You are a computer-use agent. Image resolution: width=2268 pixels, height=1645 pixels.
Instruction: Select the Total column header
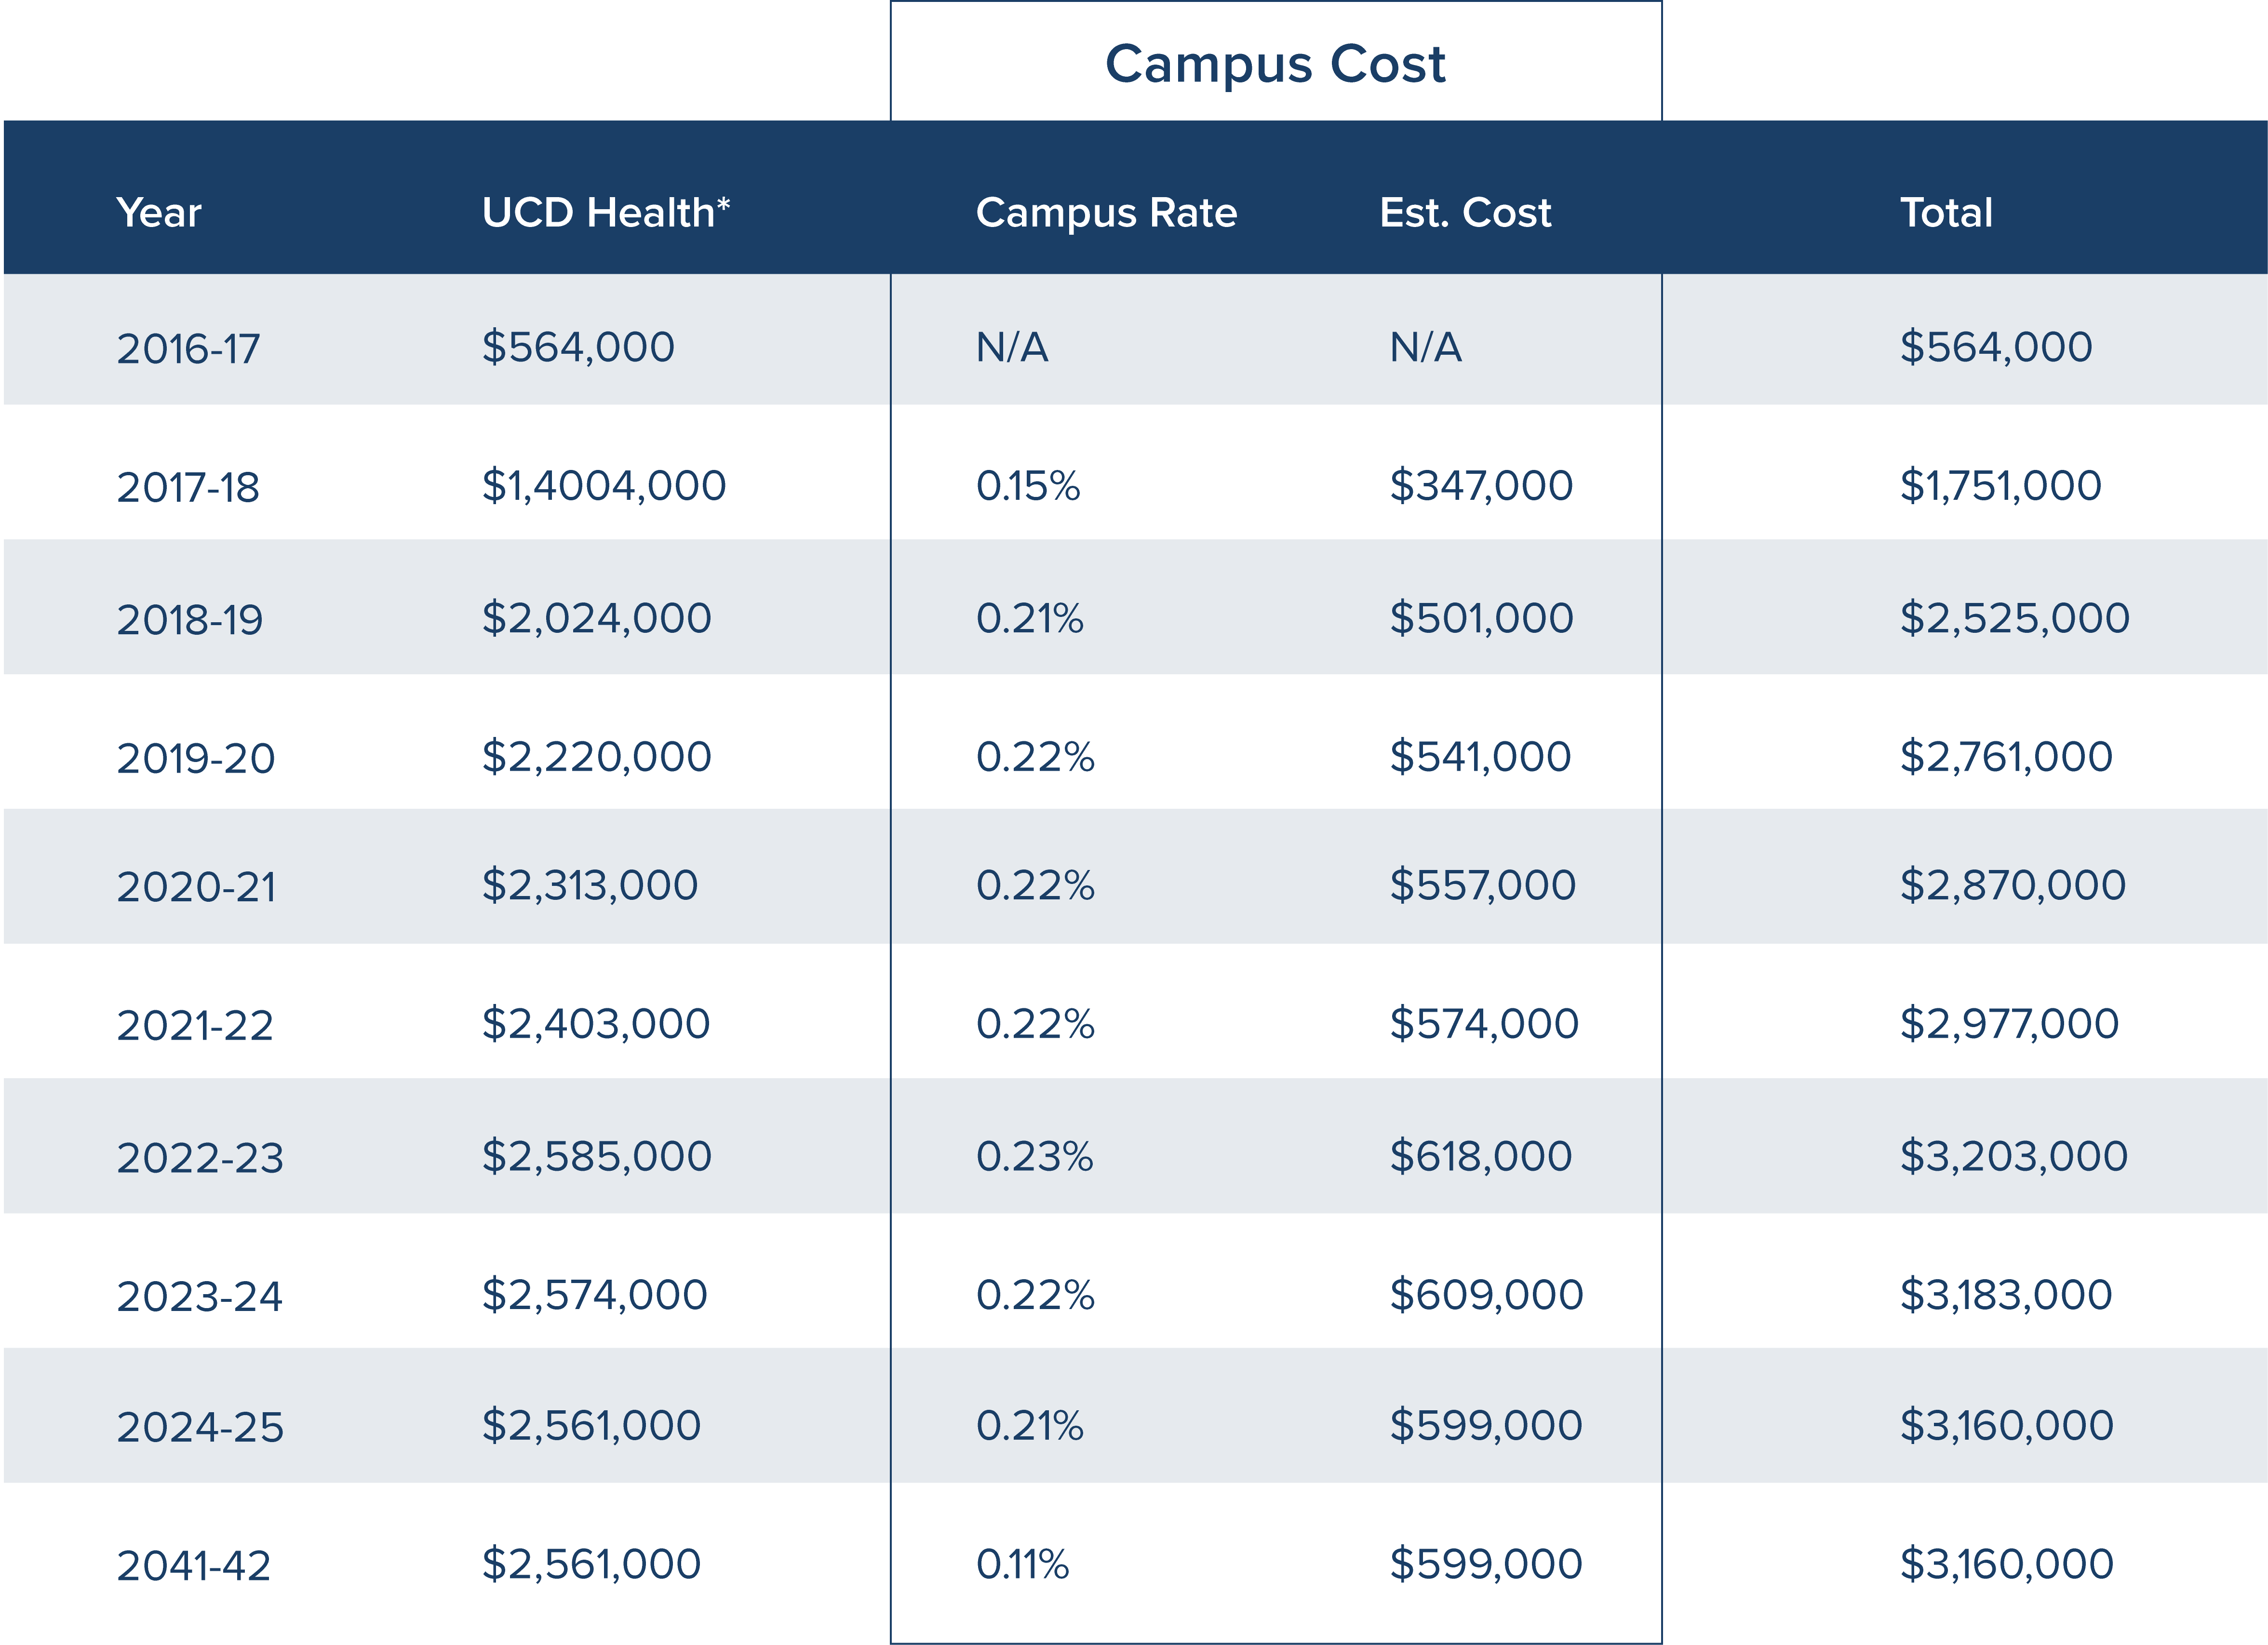pos(1946,213)
